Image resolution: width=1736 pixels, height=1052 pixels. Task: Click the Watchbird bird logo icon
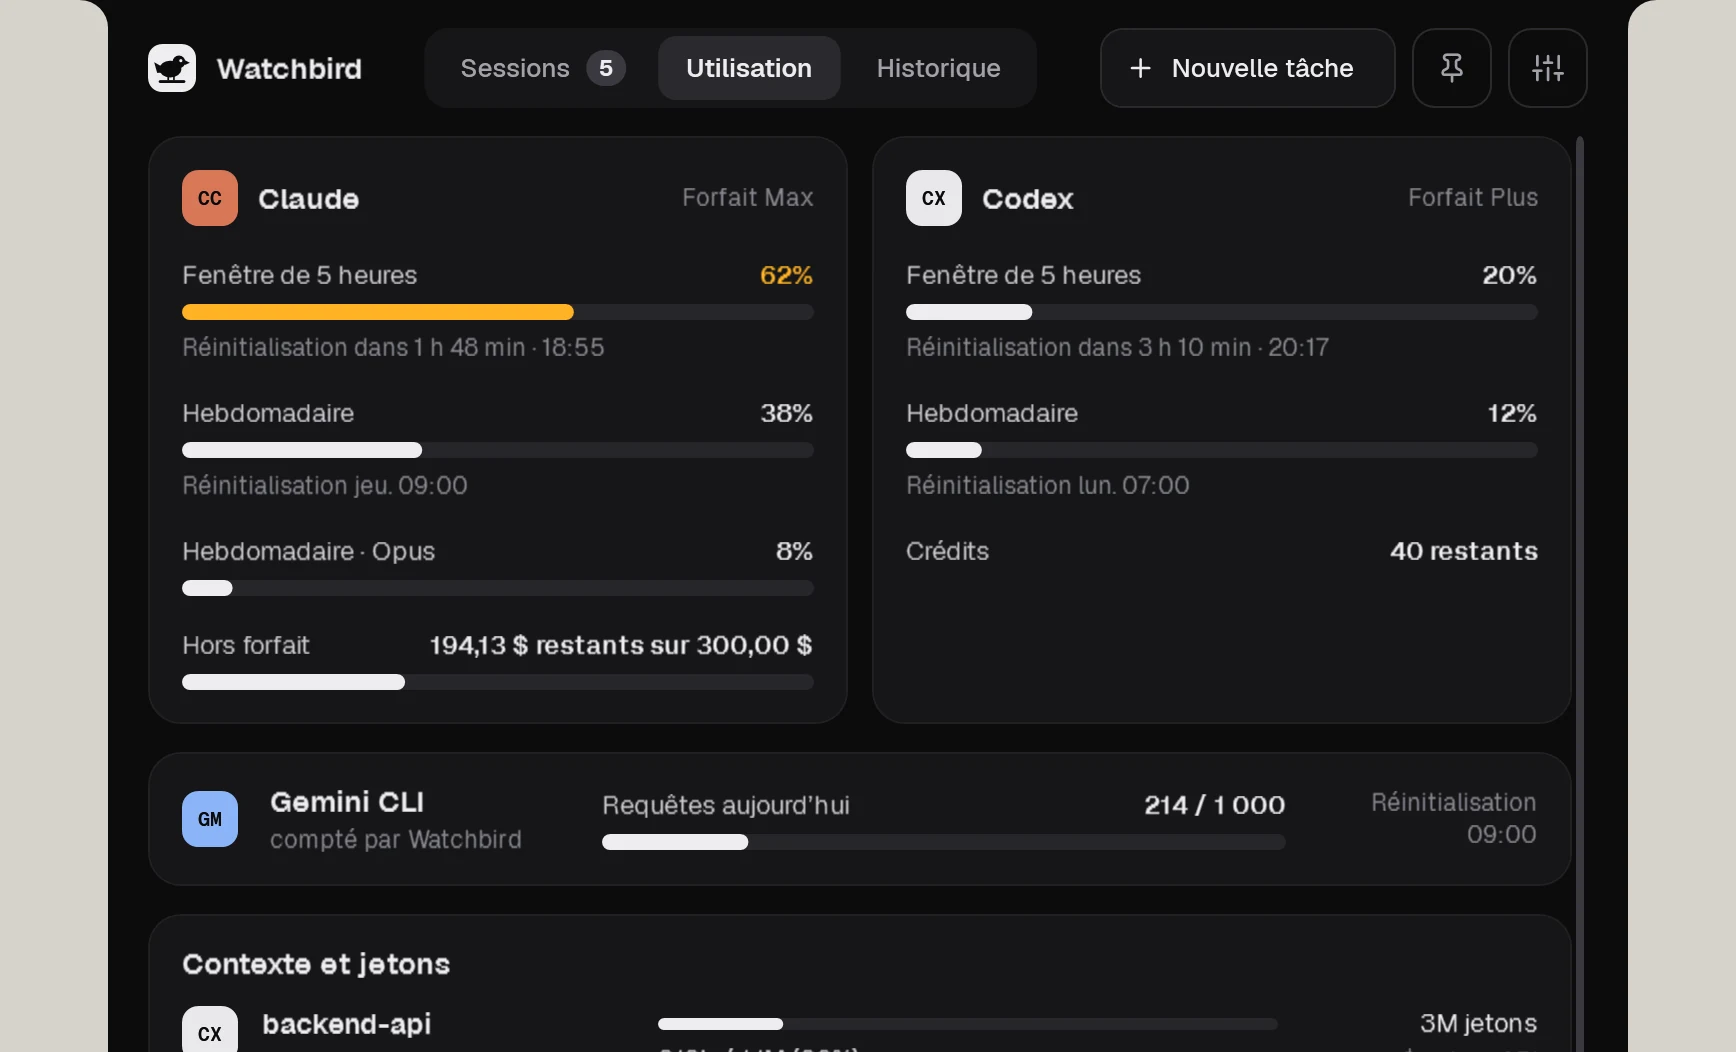(172, 68)
